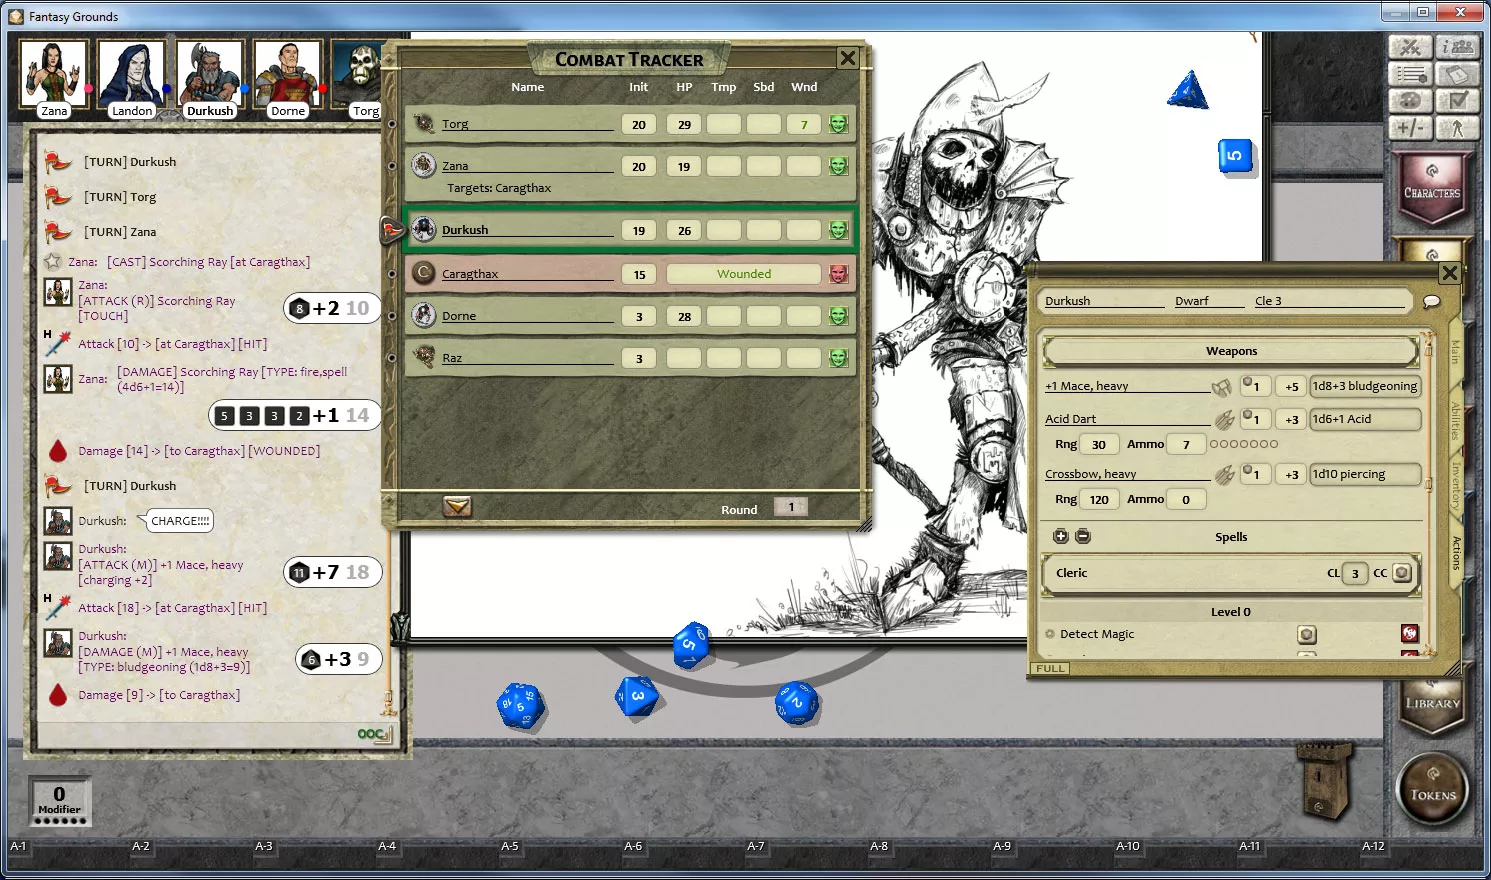
Task: Open the combat tracker crossed-swords button
Action: coord(1410,47)
